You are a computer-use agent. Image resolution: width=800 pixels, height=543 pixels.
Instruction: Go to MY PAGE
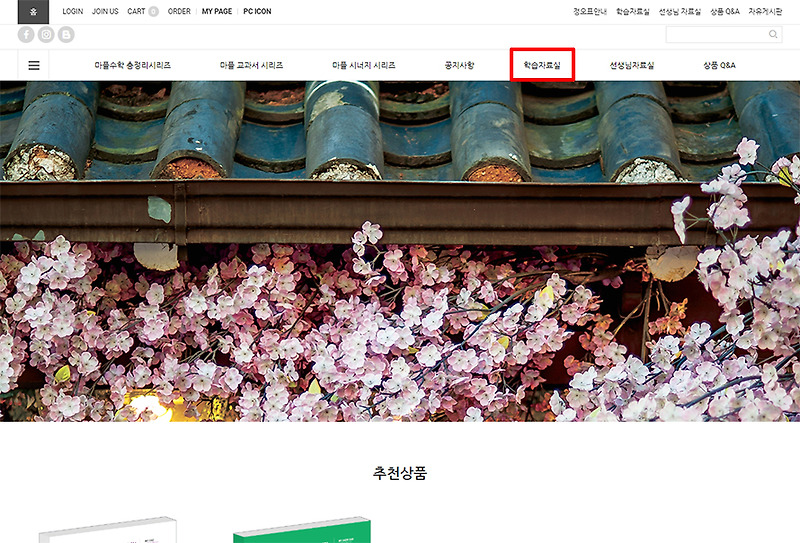point(217,11)
